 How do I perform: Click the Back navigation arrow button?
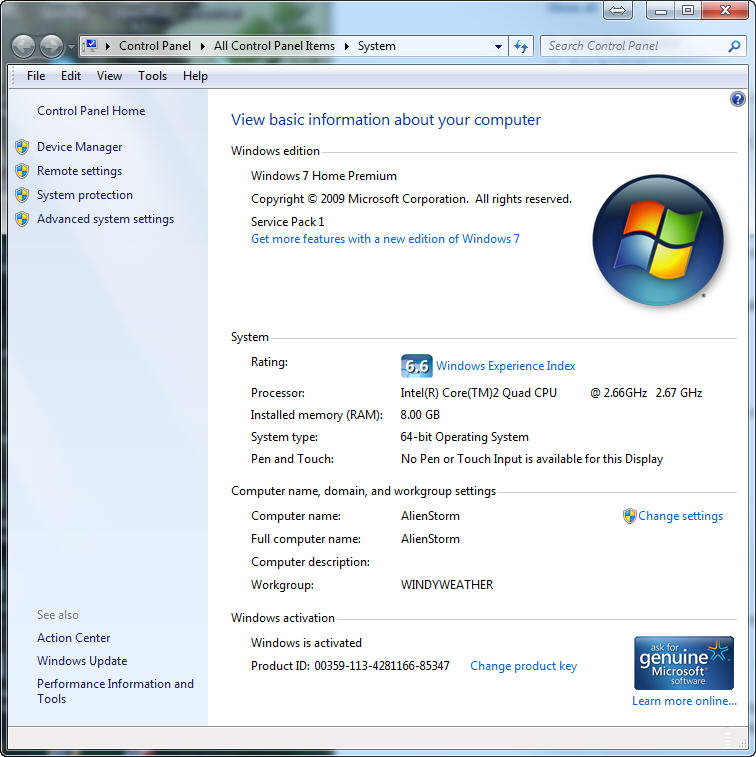[23, 46]
